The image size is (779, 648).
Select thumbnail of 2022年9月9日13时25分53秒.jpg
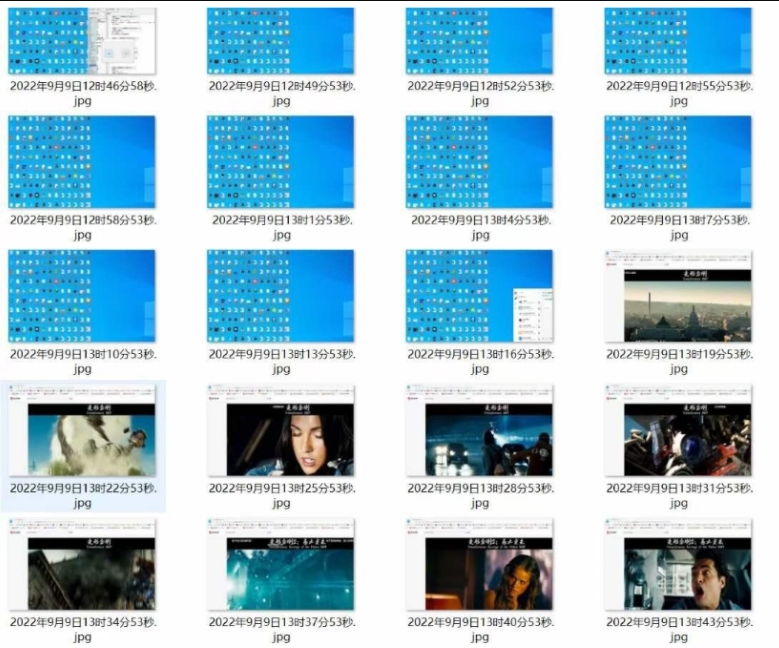pyautogui.click(x=281, y=430)
